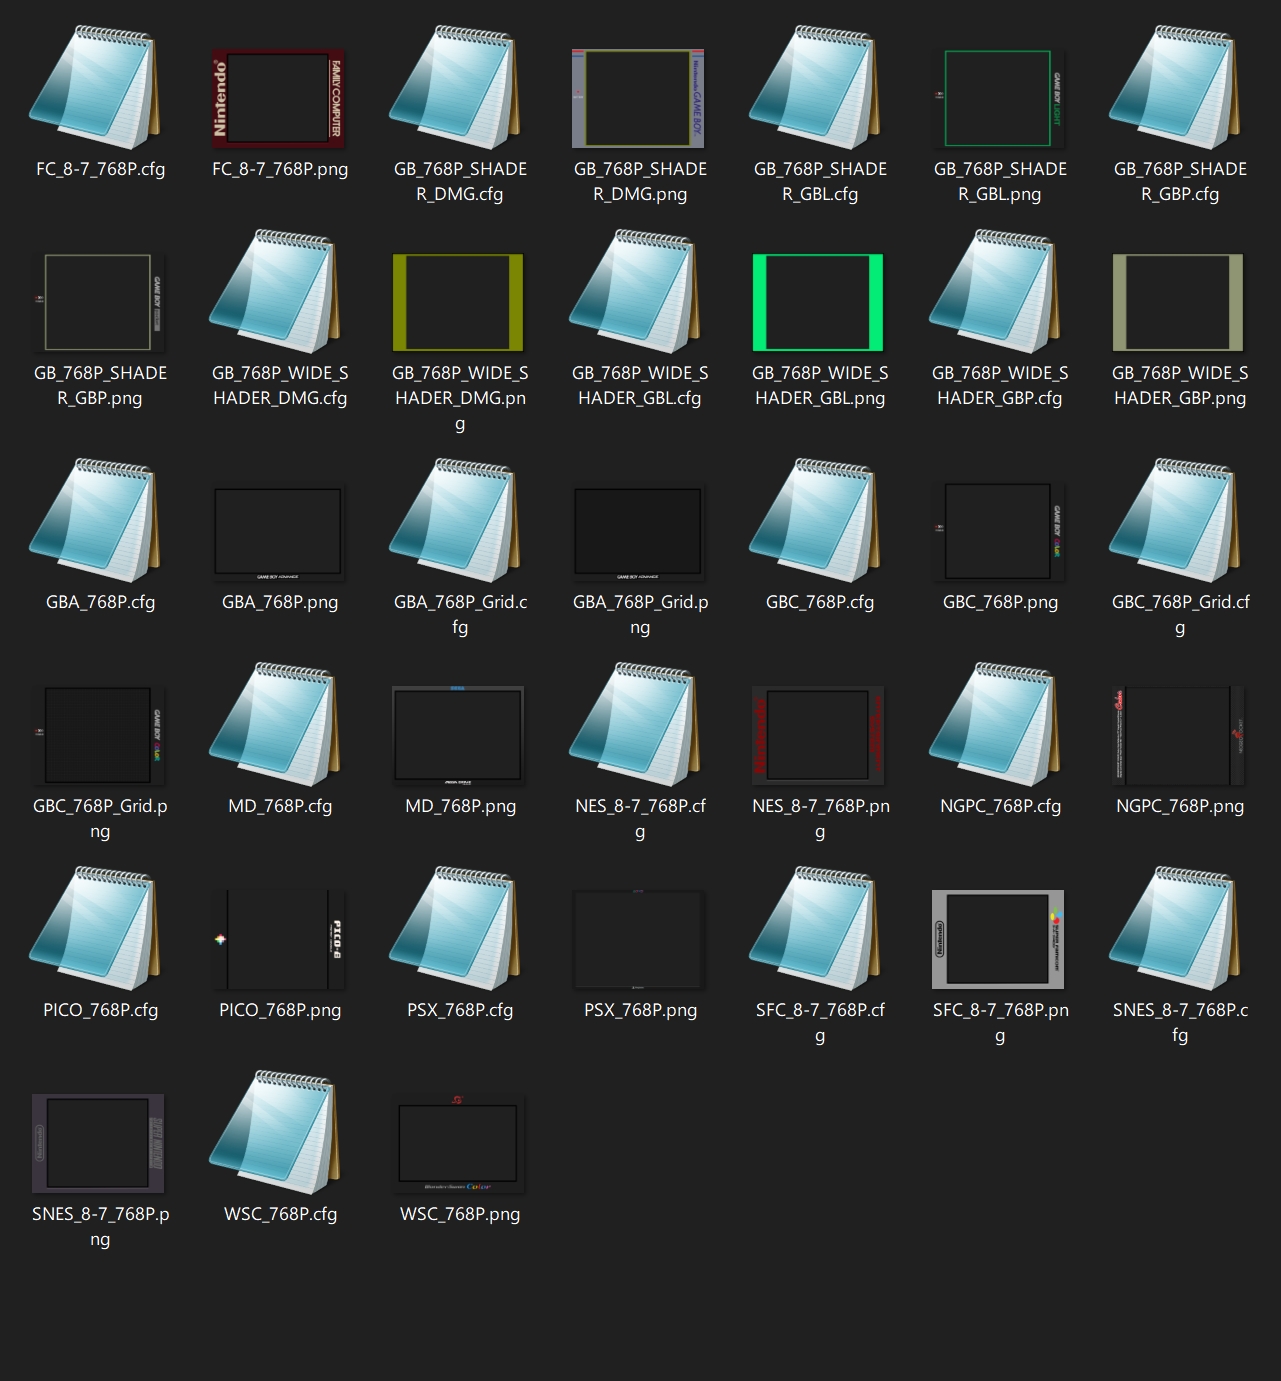Click the file name label NGPC_768P.png

(x=1180, y=806)
